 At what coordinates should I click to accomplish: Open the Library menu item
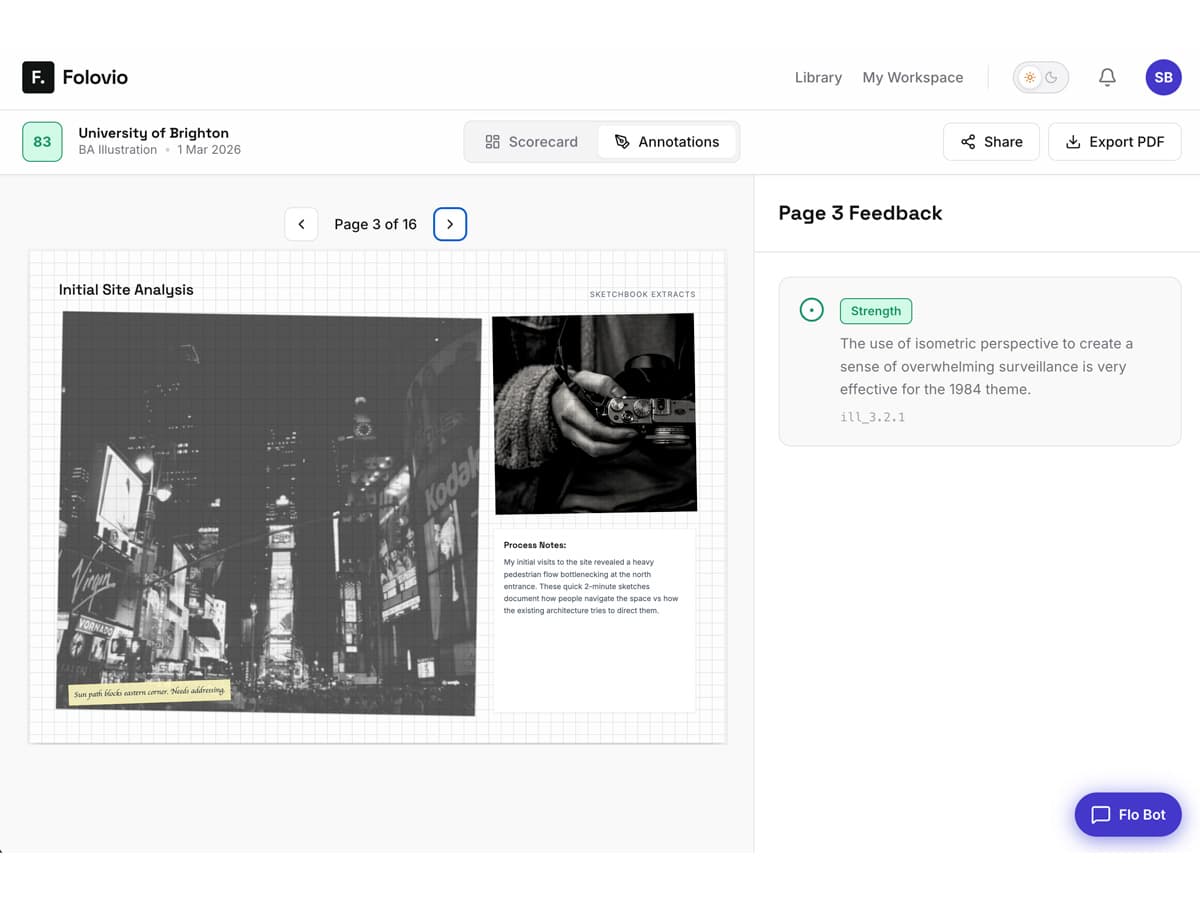point(818,77)
